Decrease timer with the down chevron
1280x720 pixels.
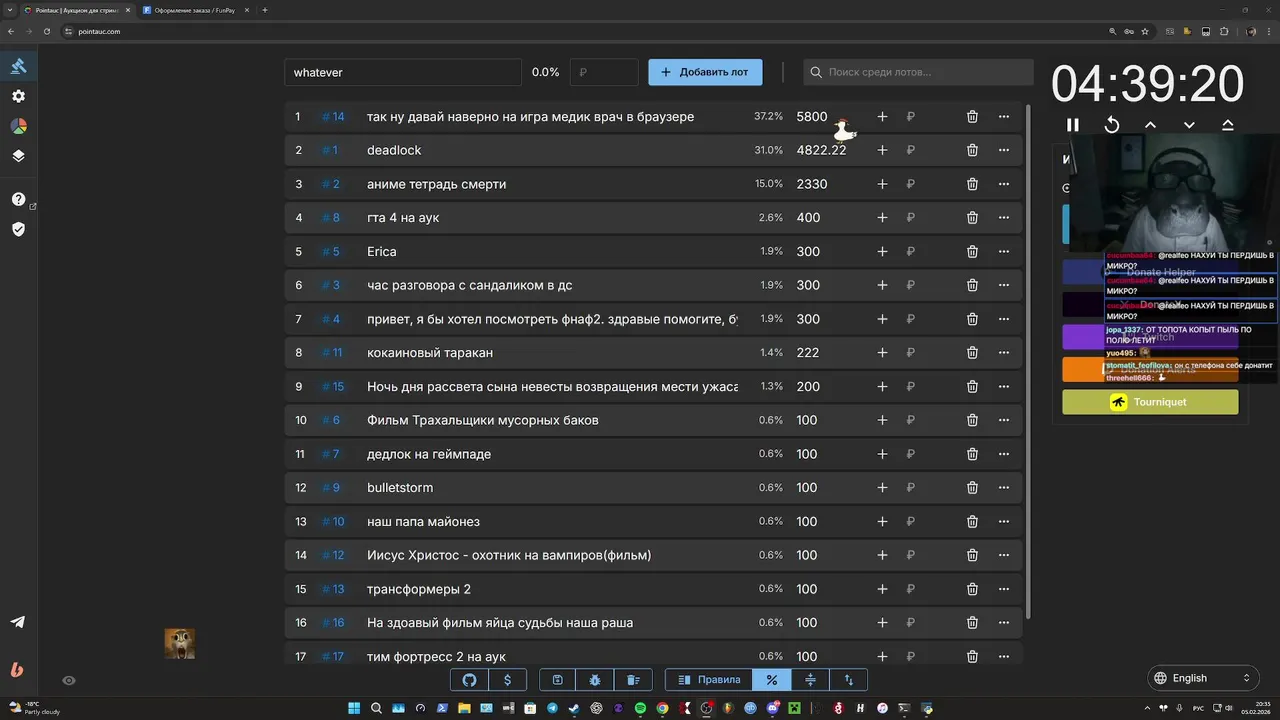click(x=1189, y=125)
